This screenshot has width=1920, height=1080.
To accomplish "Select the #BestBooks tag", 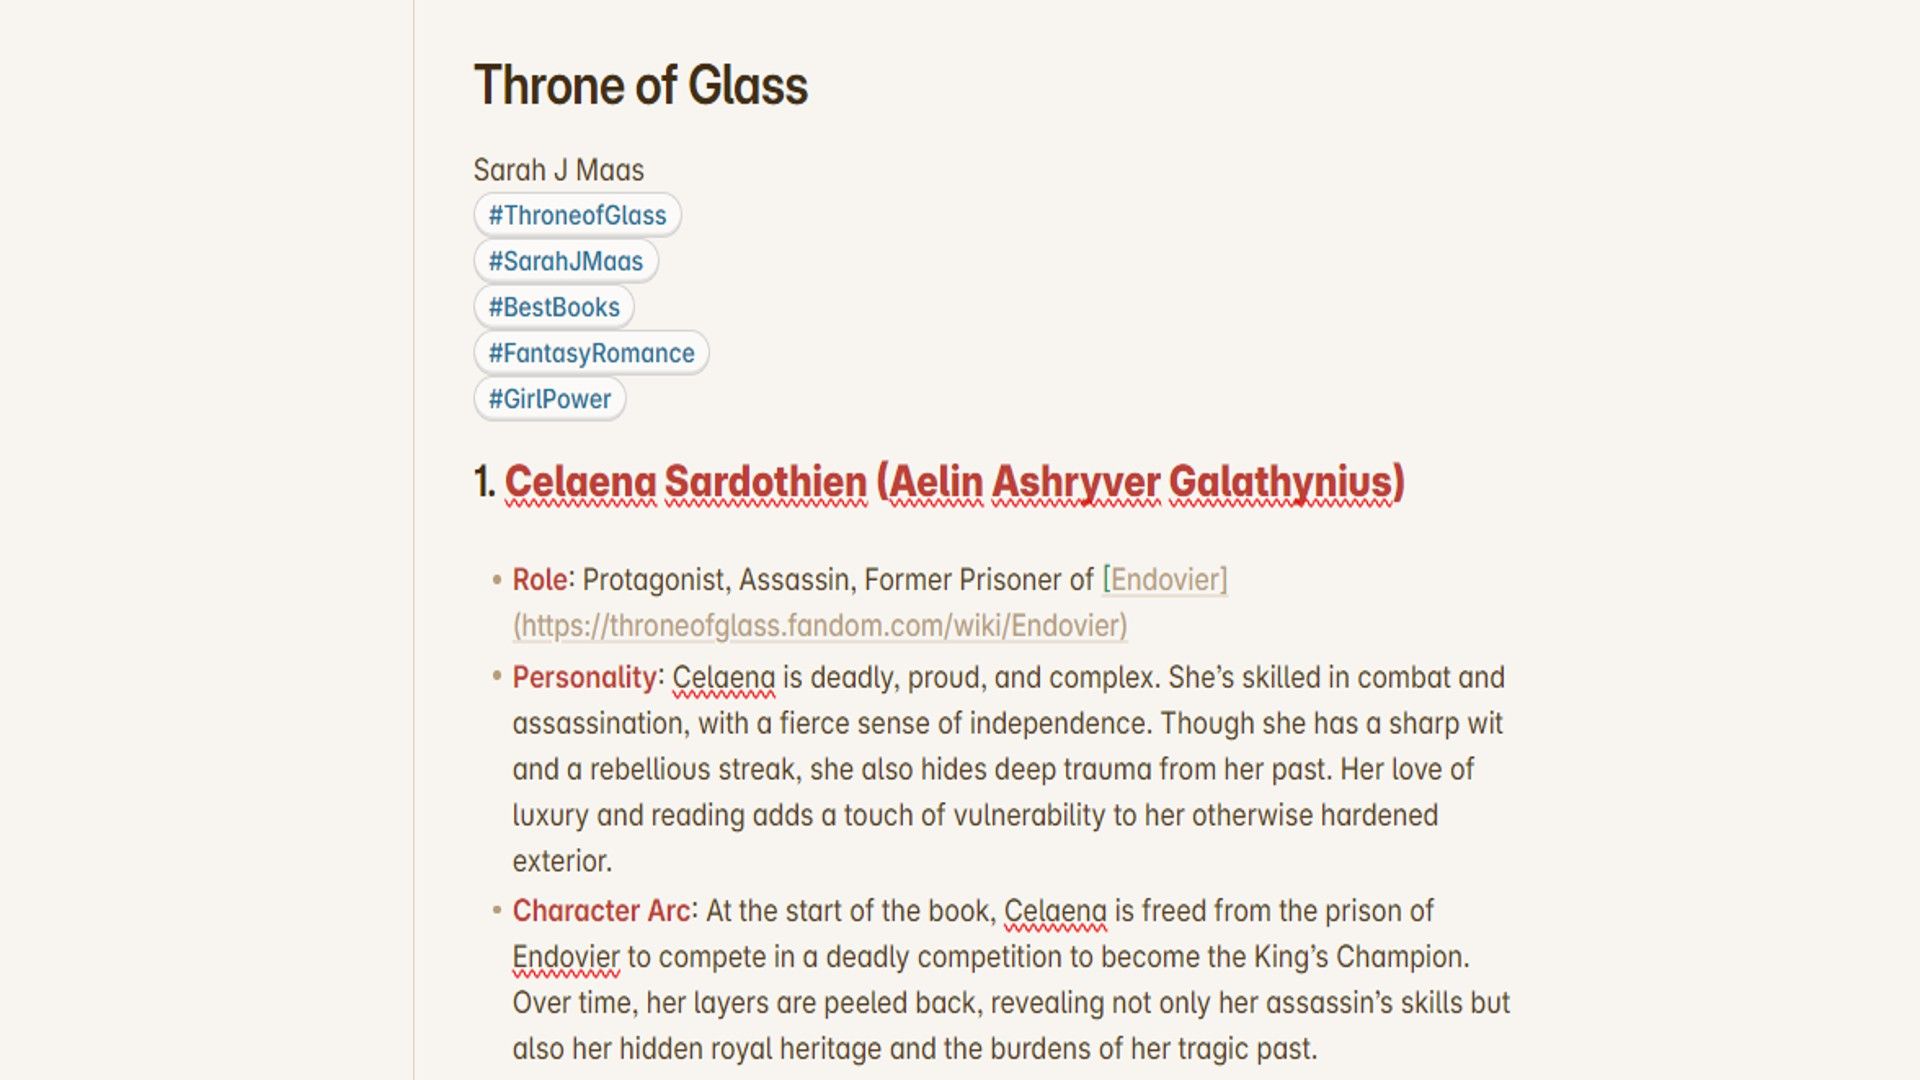I will coord(553,307).
